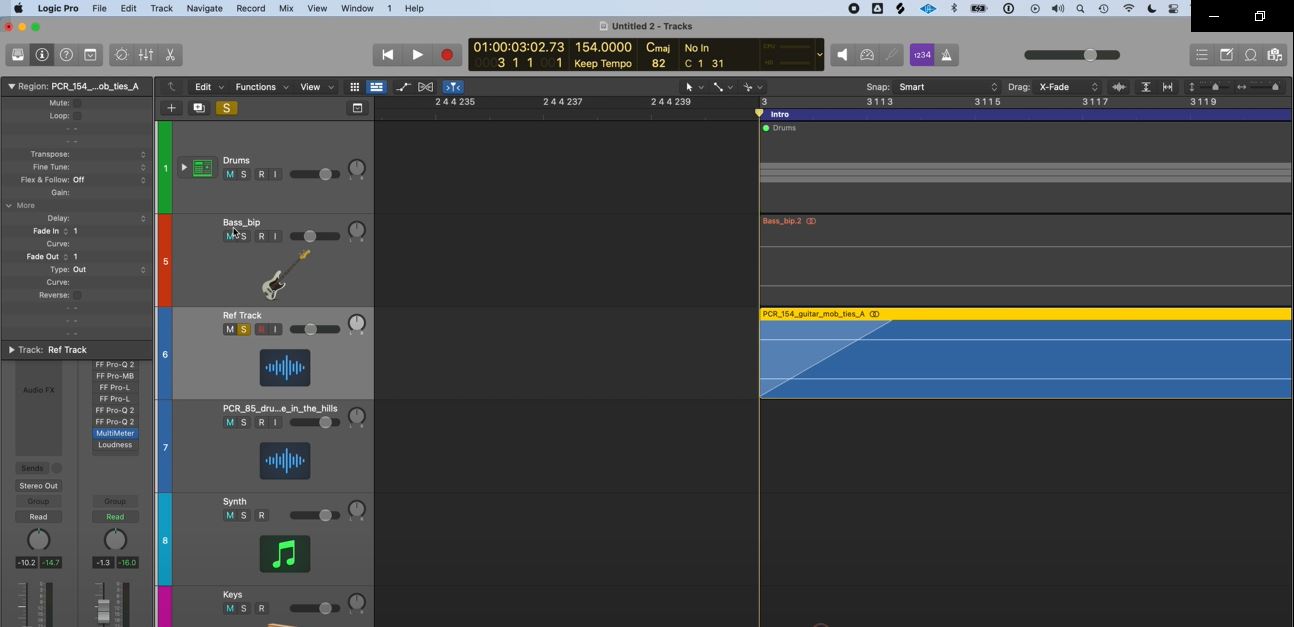Open the Drag mode X-Fade dropdown

1067,87
